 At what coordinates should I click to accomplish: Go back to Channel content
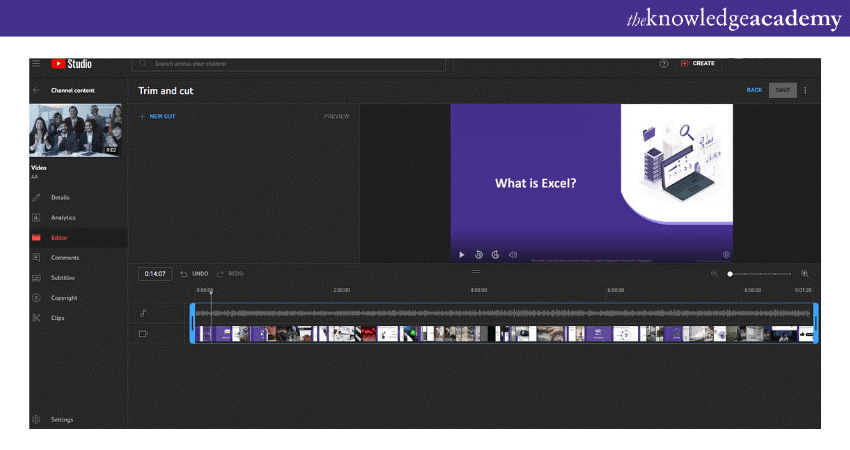coord(37,90)
